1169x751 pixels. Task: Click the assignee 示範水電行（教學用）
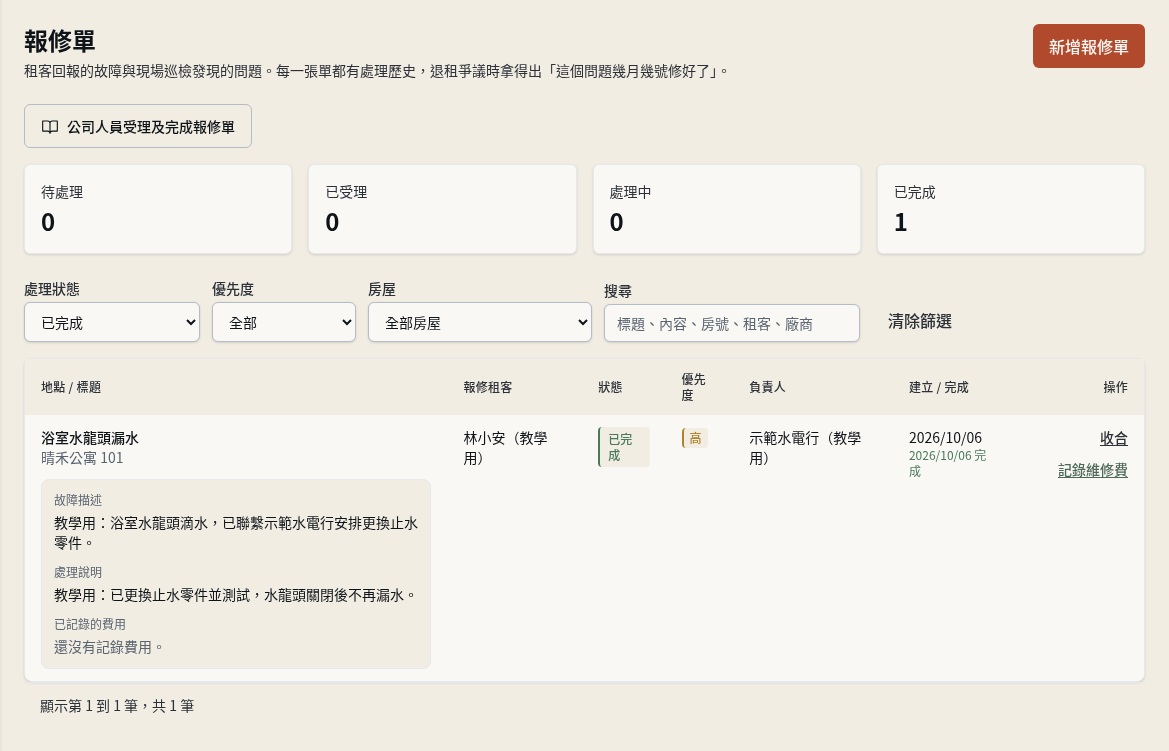pyautogui.click(x=805, y=447)
